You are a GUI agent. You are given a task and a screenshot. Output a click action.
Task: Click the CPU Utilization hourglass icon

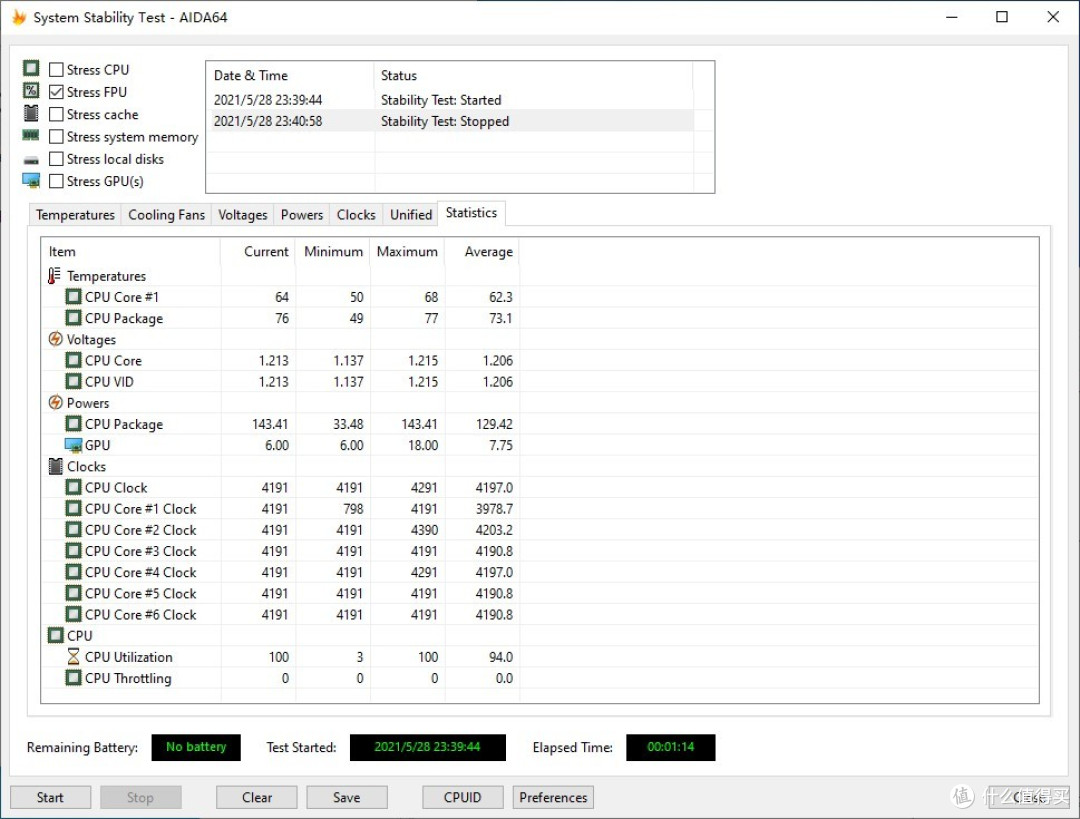[73, 656]
